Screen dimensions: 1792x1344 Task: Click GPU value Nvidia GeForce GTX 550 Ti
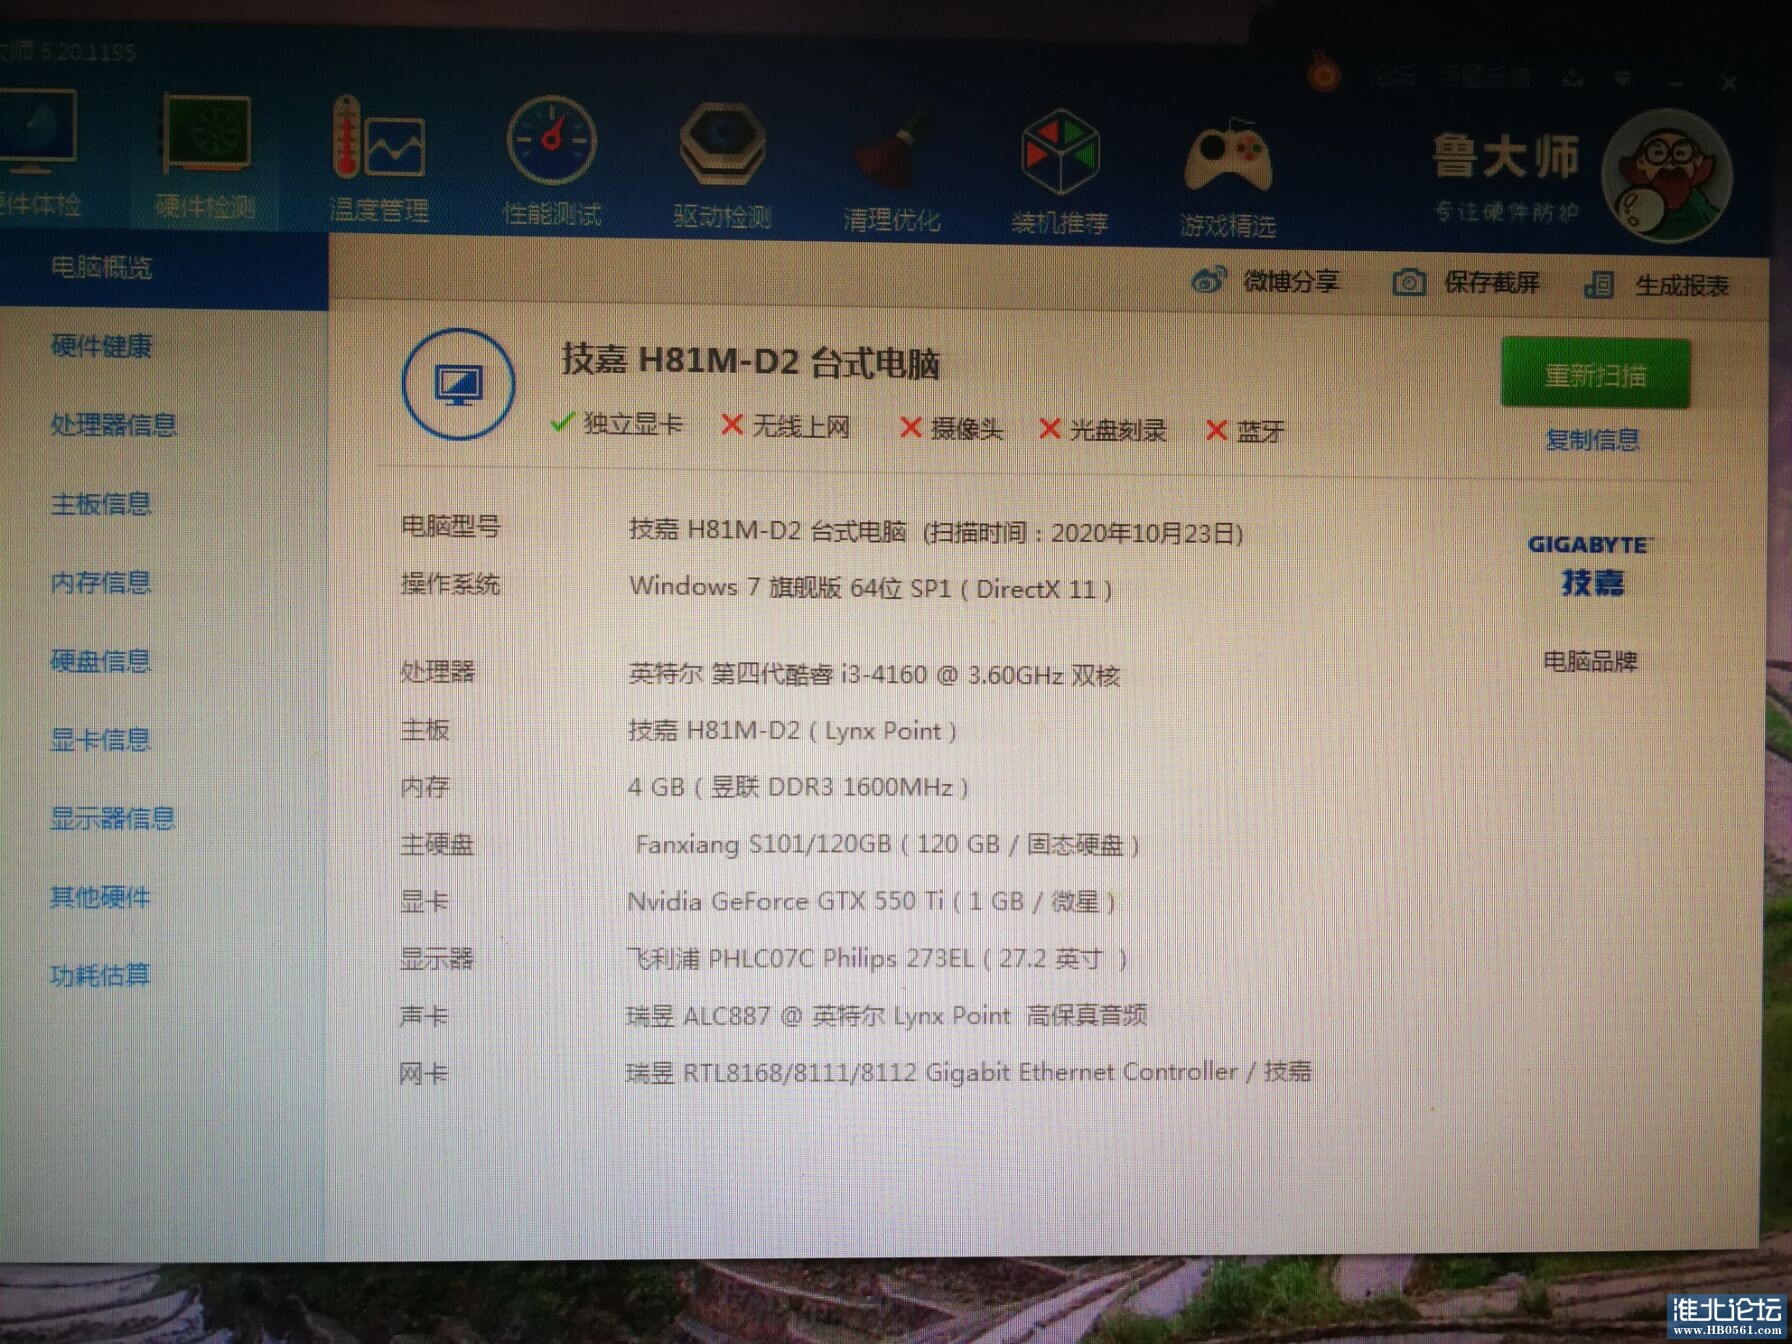(x=871, y=901)
